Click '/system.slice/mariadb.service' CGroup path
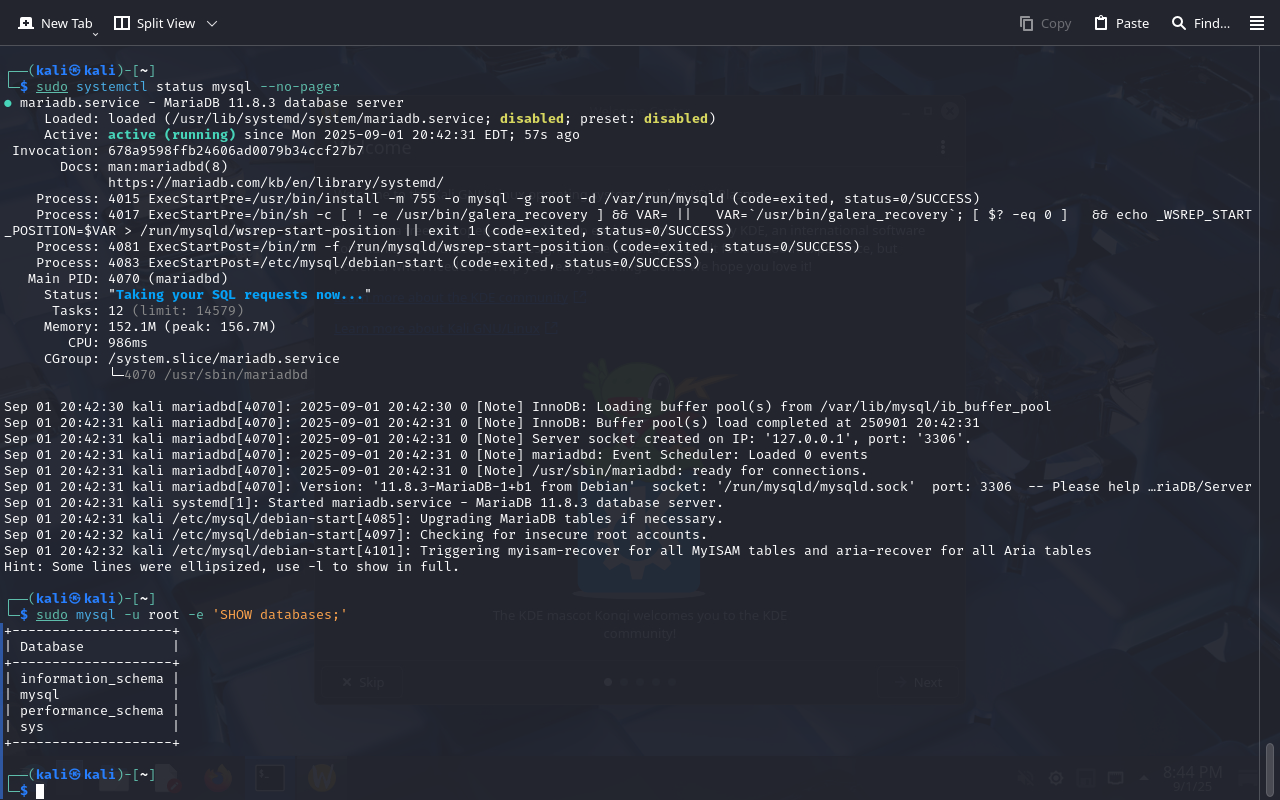Image resolution: width=1280 pixels, height=800 pixels. 224,358
